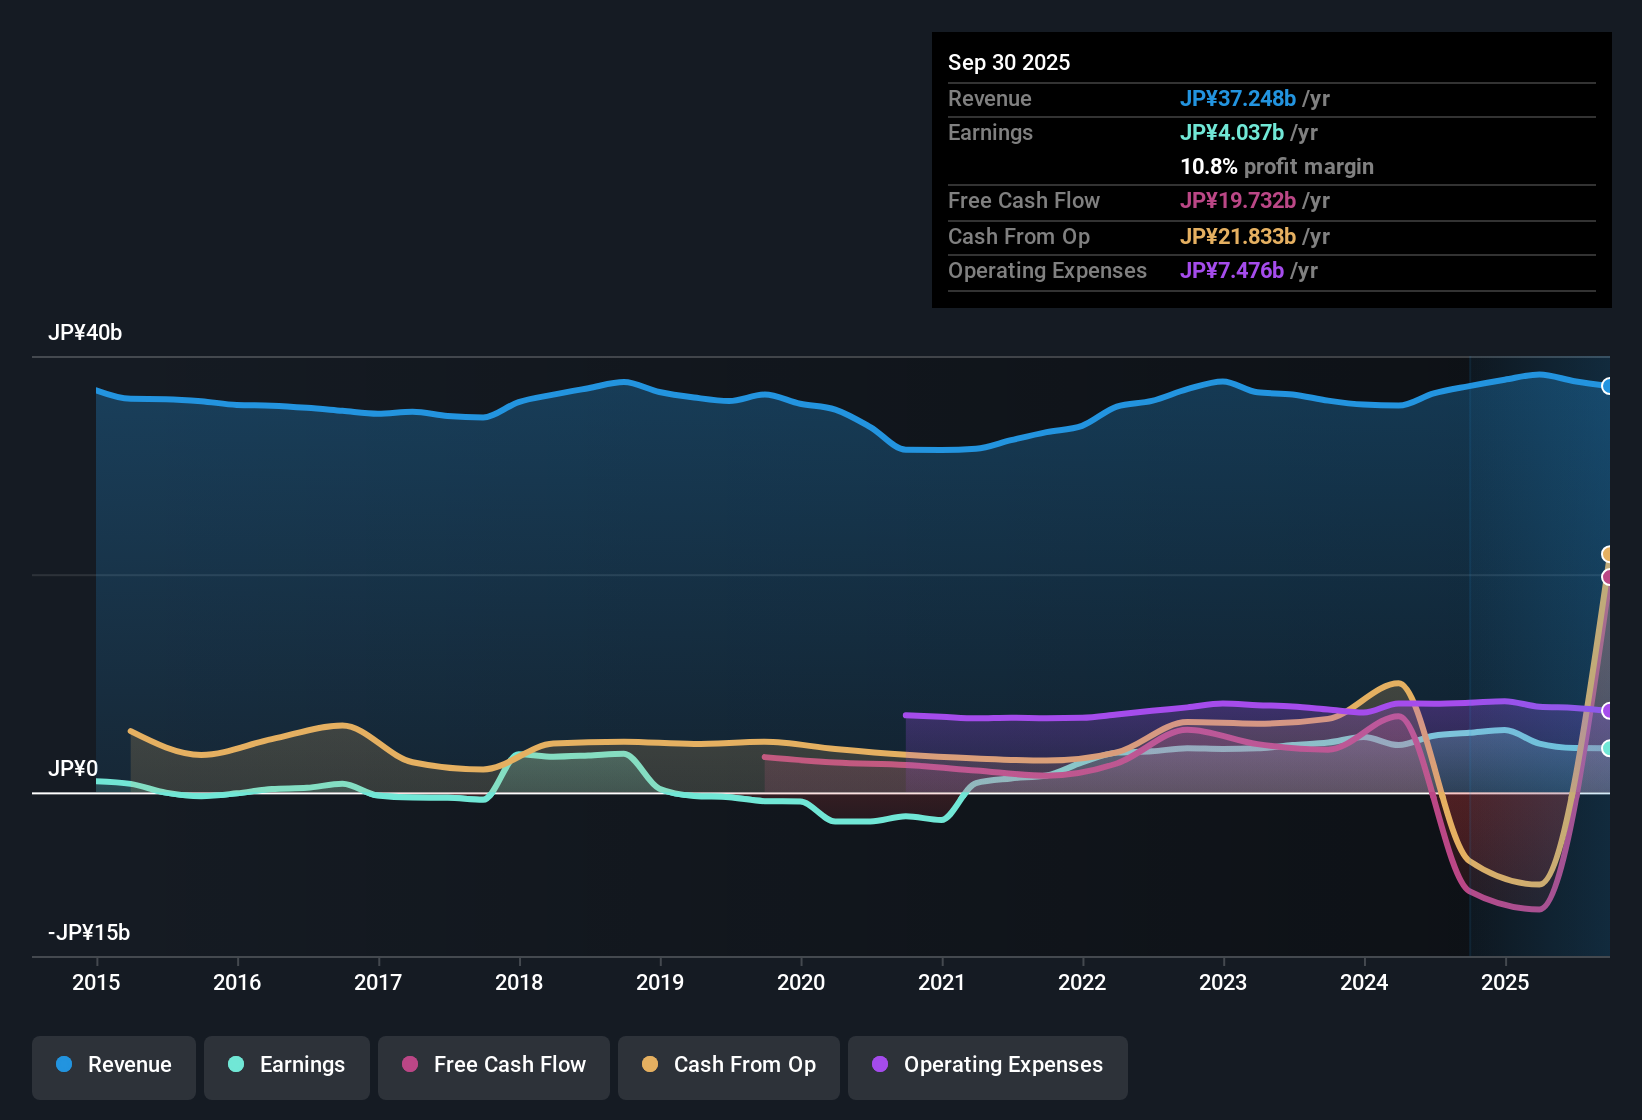Viewport: 1642px width, 1120px height.
Task: Select the Earnings legend chip
Action: [287, 1065]
